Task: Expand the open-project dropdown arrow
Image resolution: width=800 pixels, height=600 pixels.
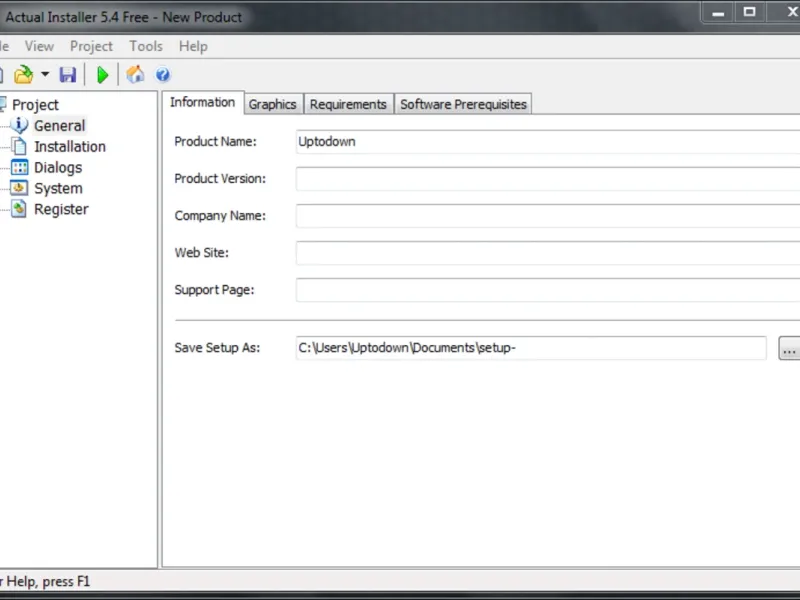Action: (x=45, y=74)
